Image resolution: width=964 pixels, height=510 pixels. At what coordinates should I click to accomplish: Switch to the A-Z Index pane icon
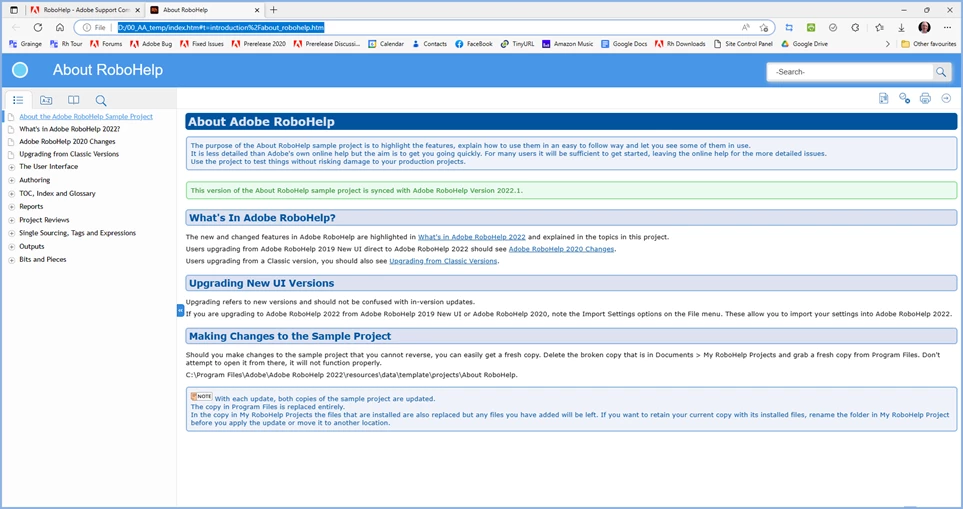pyautogui.click(x=46, y=100)
